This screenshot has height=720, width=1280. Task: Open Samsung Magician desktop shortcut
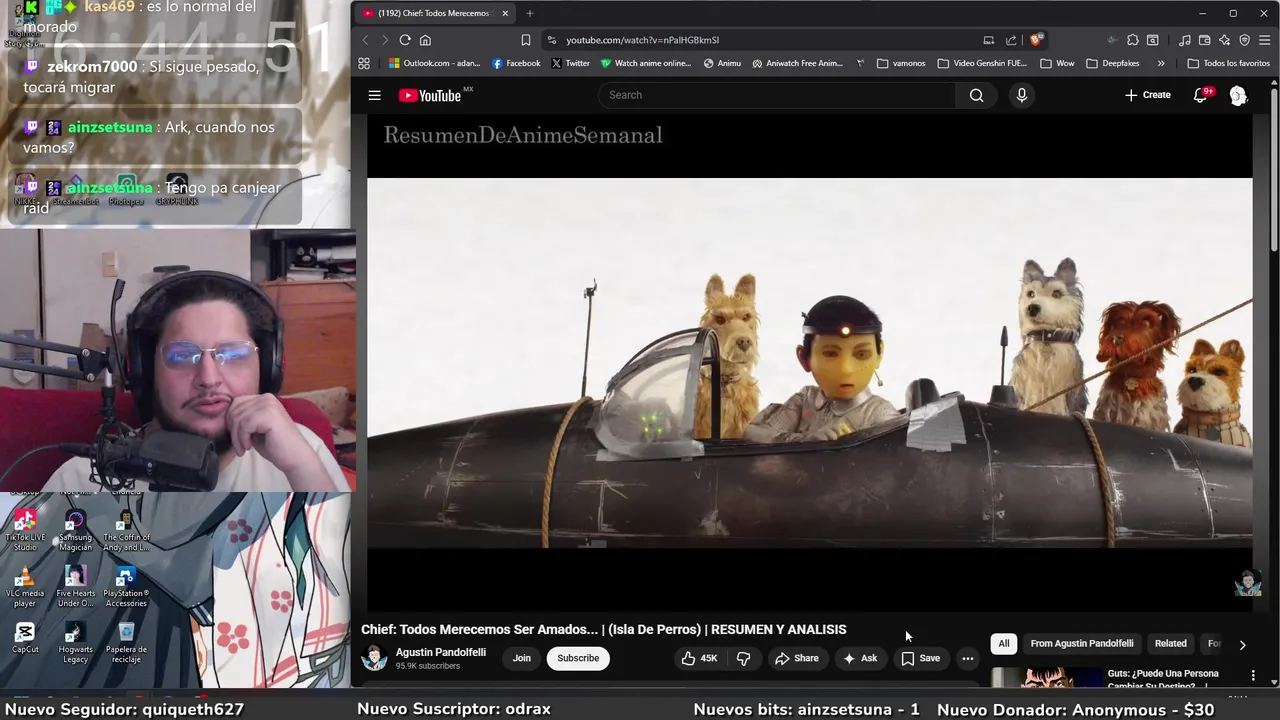click(x=75, y=531)
